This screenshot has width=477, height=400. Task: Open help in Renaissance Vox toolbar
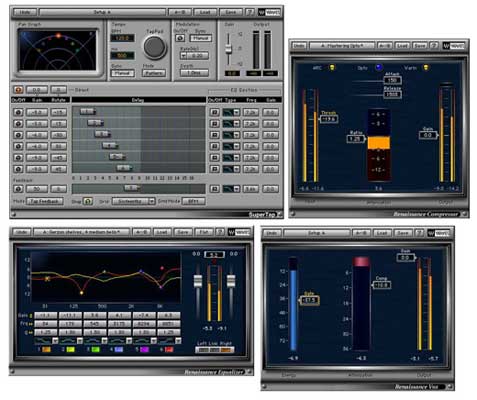[420, 233]
